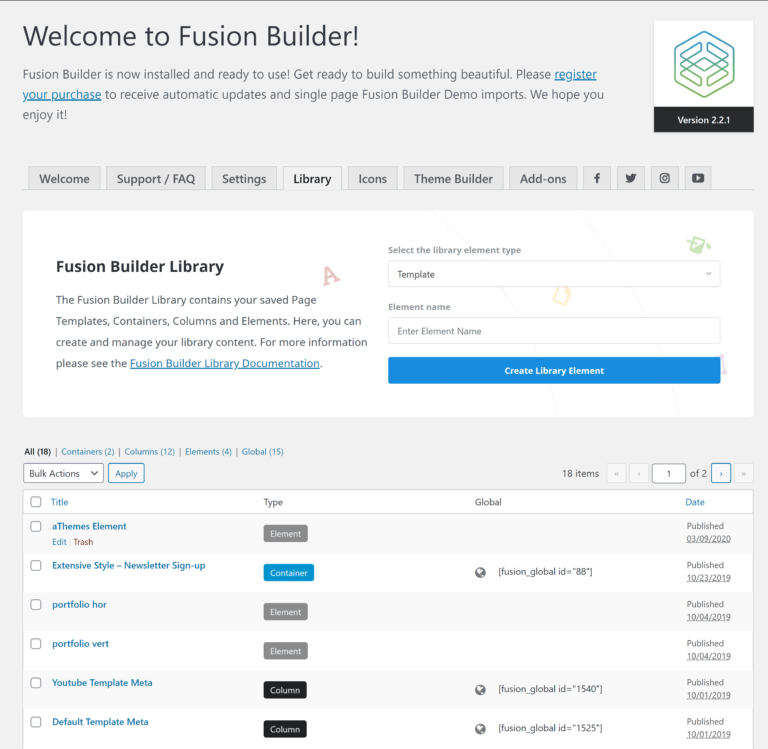
Task: Click Edit under aThemes Element
Action: click(x=59, y=542)
